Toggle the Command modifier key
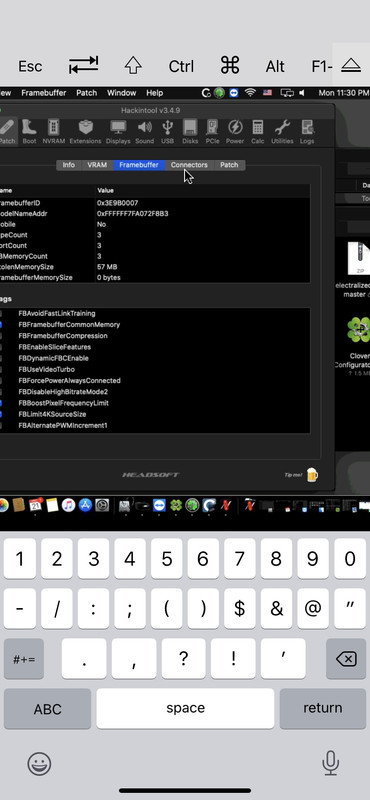 pos(230,65)
